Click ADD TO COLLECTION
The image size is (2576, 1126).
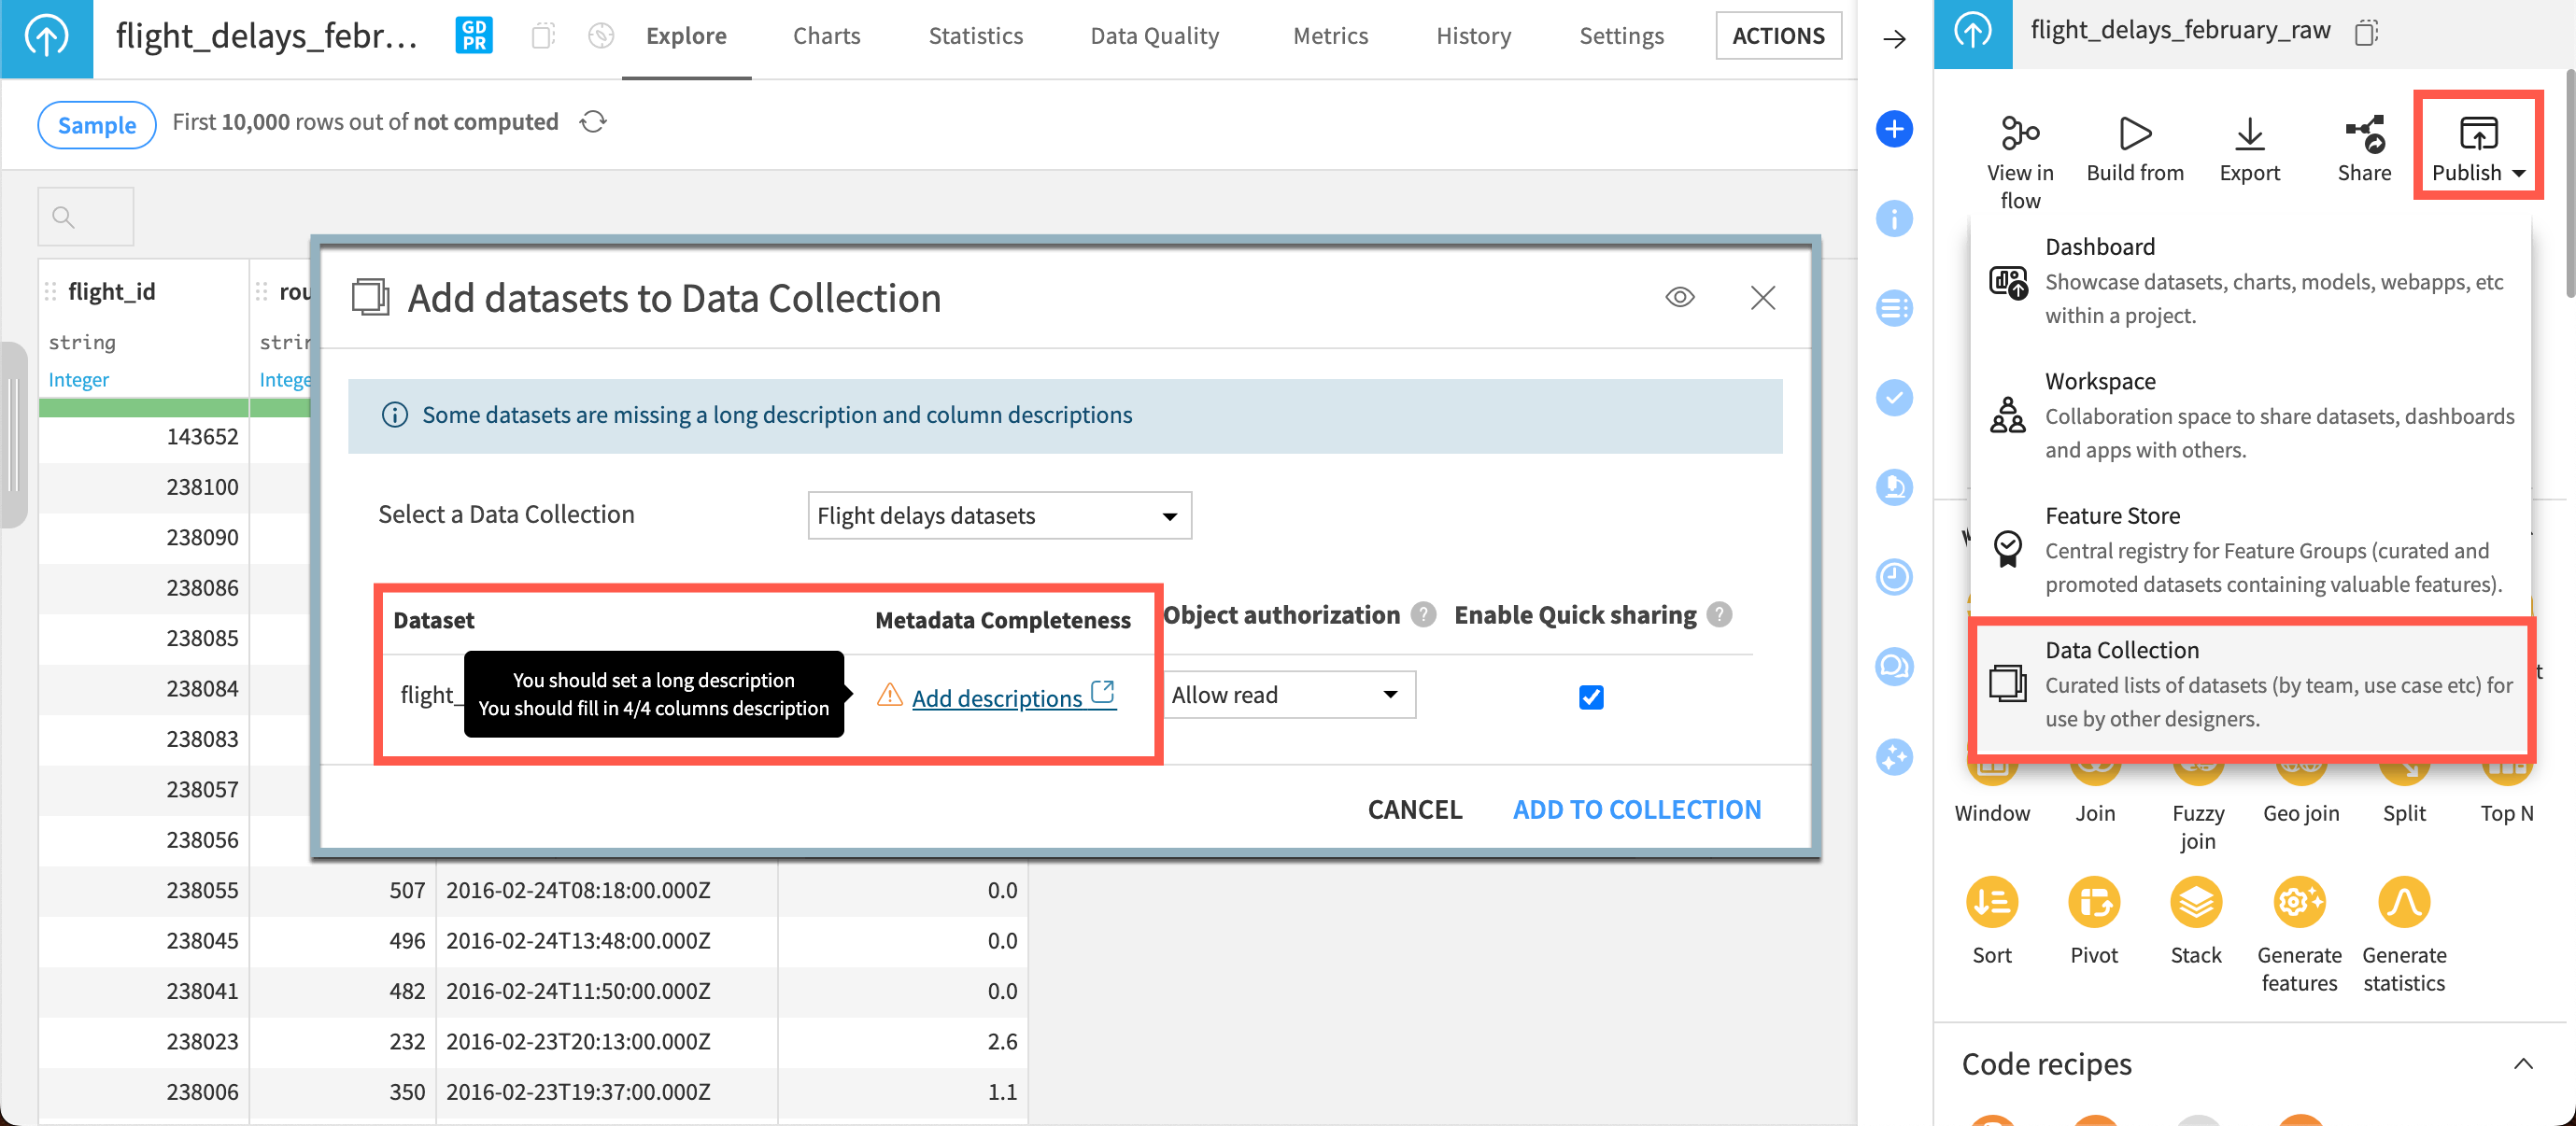tap(1636, 808)
